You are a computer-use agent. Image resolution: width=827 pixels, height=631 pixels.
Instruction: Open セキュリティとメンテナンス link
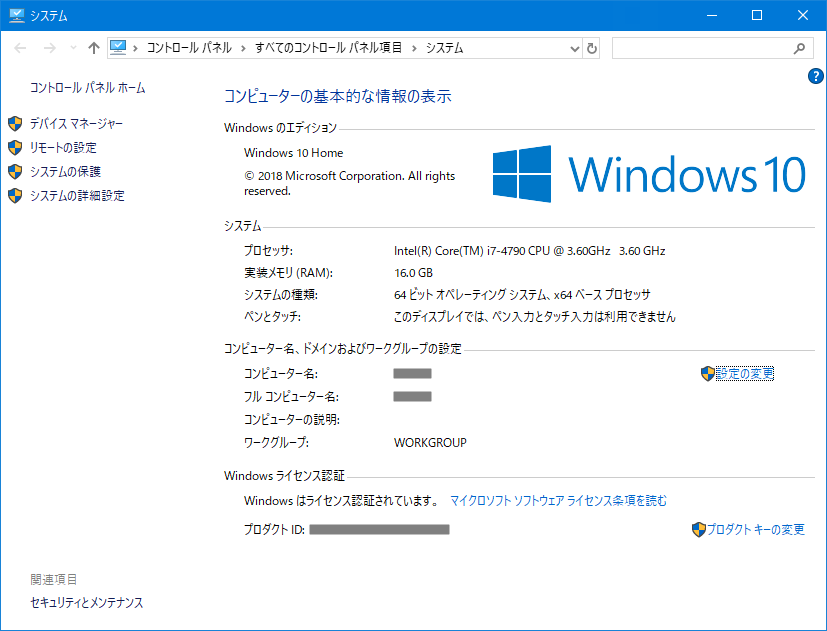tap(85, 603)
